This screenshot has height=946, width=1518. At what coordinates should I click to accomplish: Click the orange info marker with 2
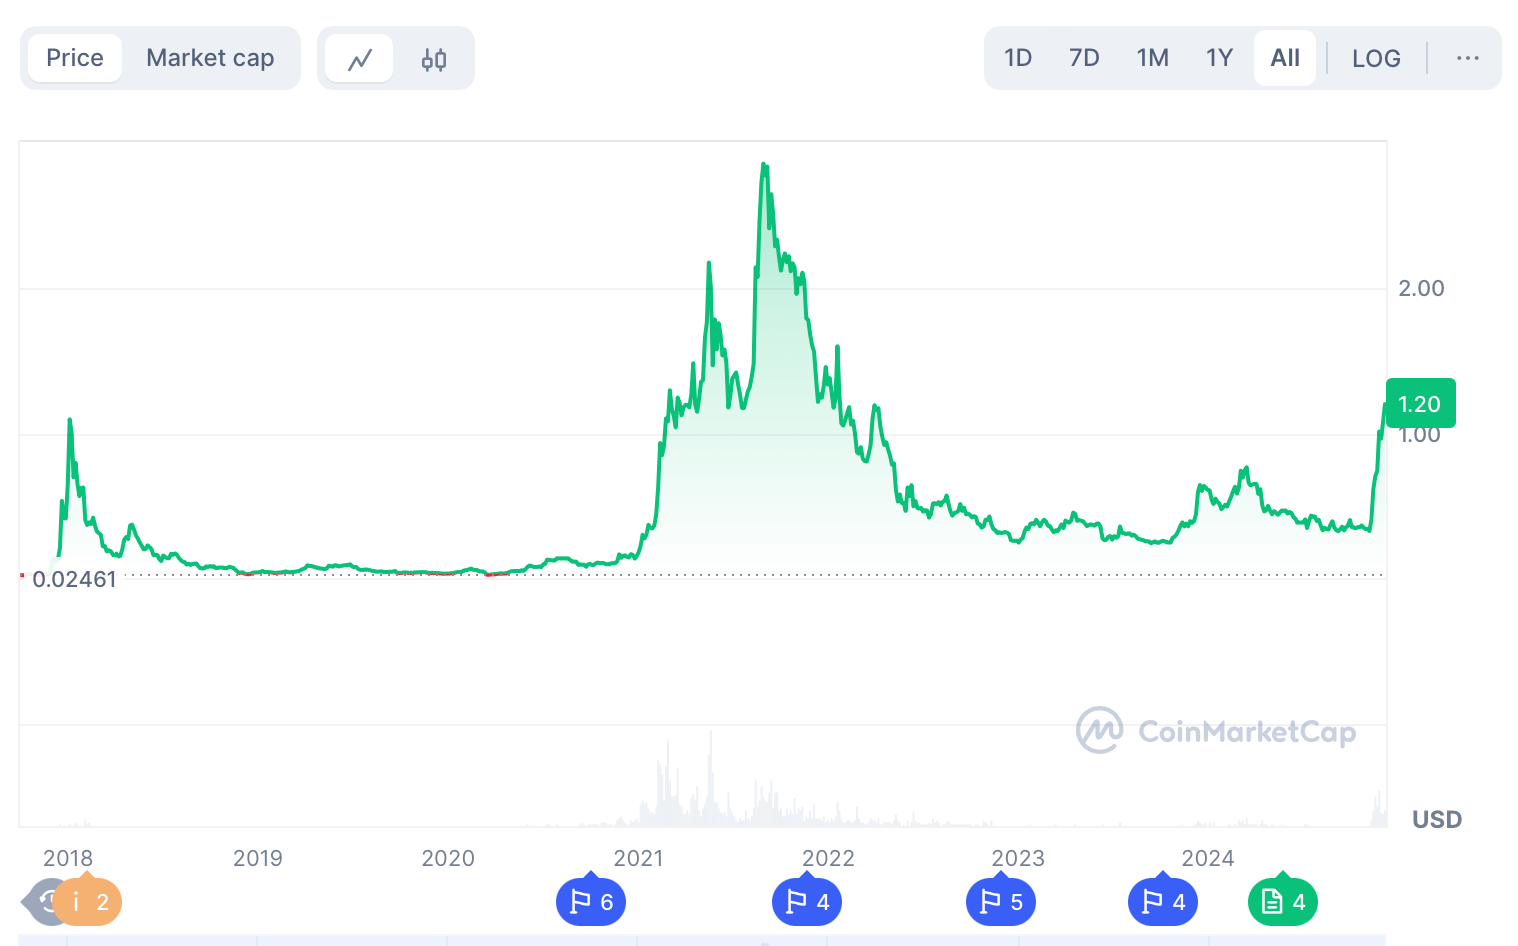pyautogui.click(x=89, y=902)
